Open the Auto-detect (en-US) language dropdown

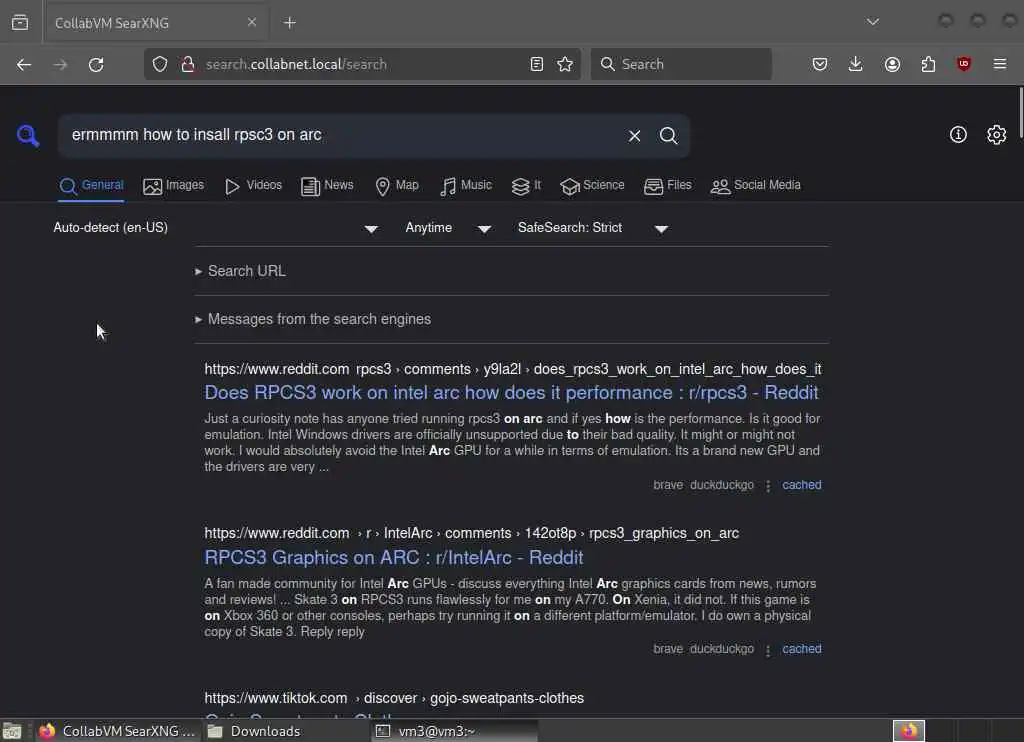click(x=216, y=228)
